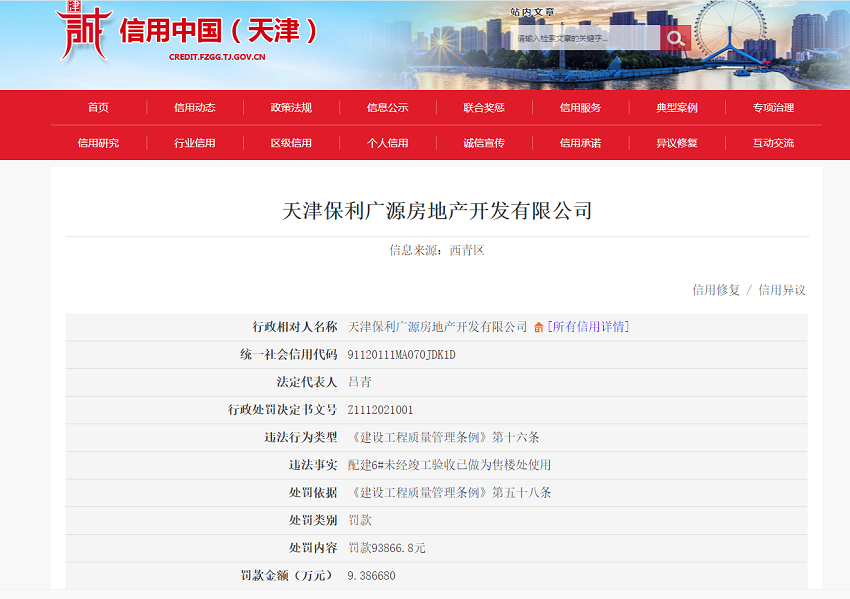The image size is (850, 599).
Task: Click the 法定代表人 row label
Action: point(307,382)
